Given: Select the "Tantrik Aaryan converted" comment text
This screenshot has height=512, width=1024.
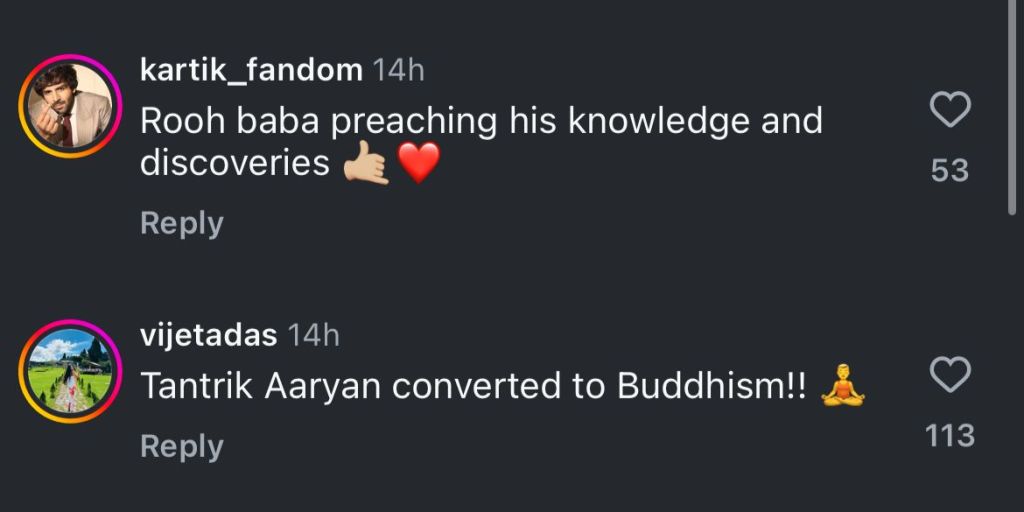Looking at the screenshot, I should click(x=472, y=388).
